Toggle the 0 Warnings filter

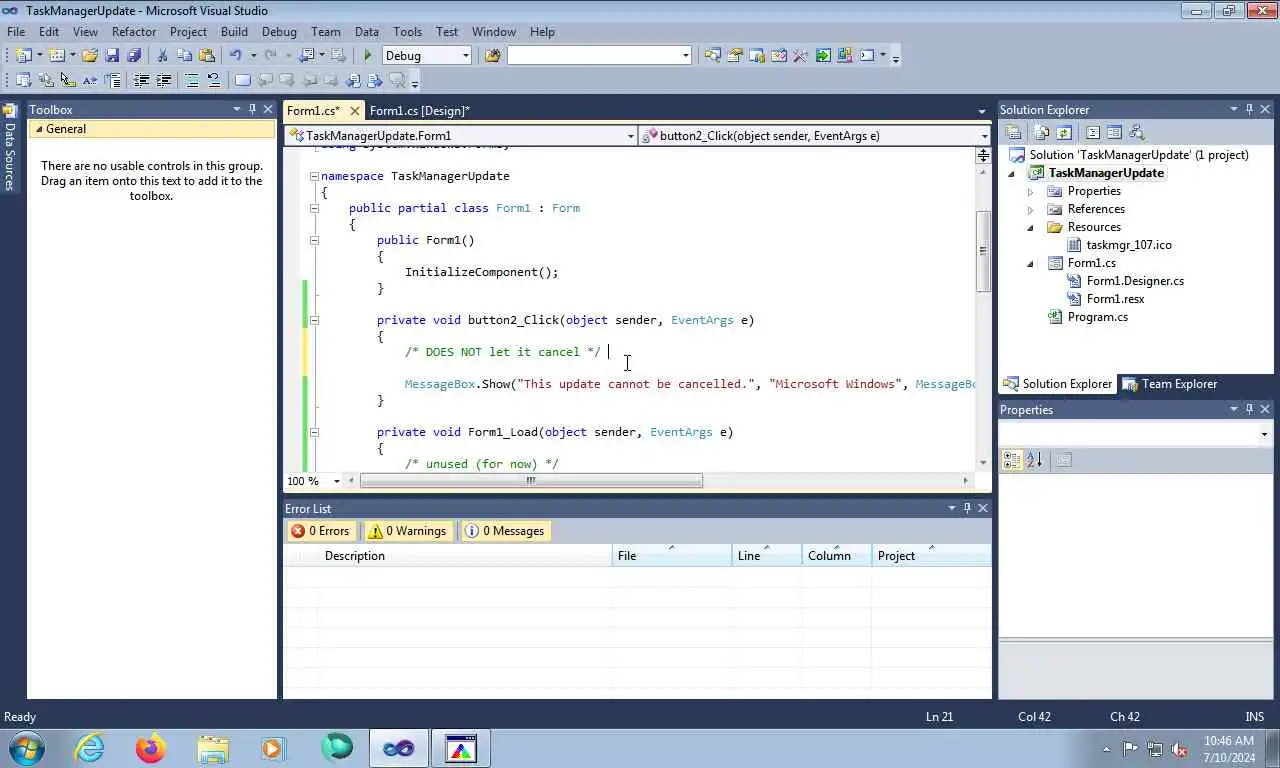[407, 531]
